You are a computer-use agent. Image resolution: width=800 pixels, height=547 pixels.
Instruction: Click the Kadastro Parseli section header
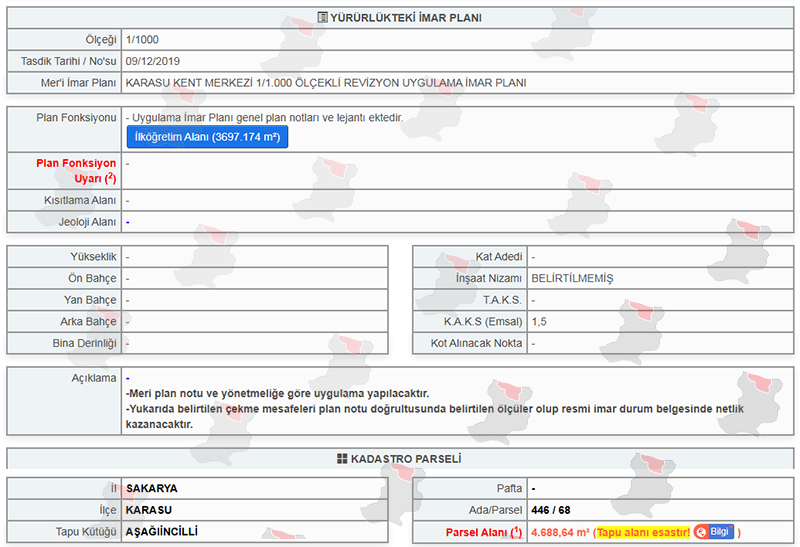[x=406, y=459]
